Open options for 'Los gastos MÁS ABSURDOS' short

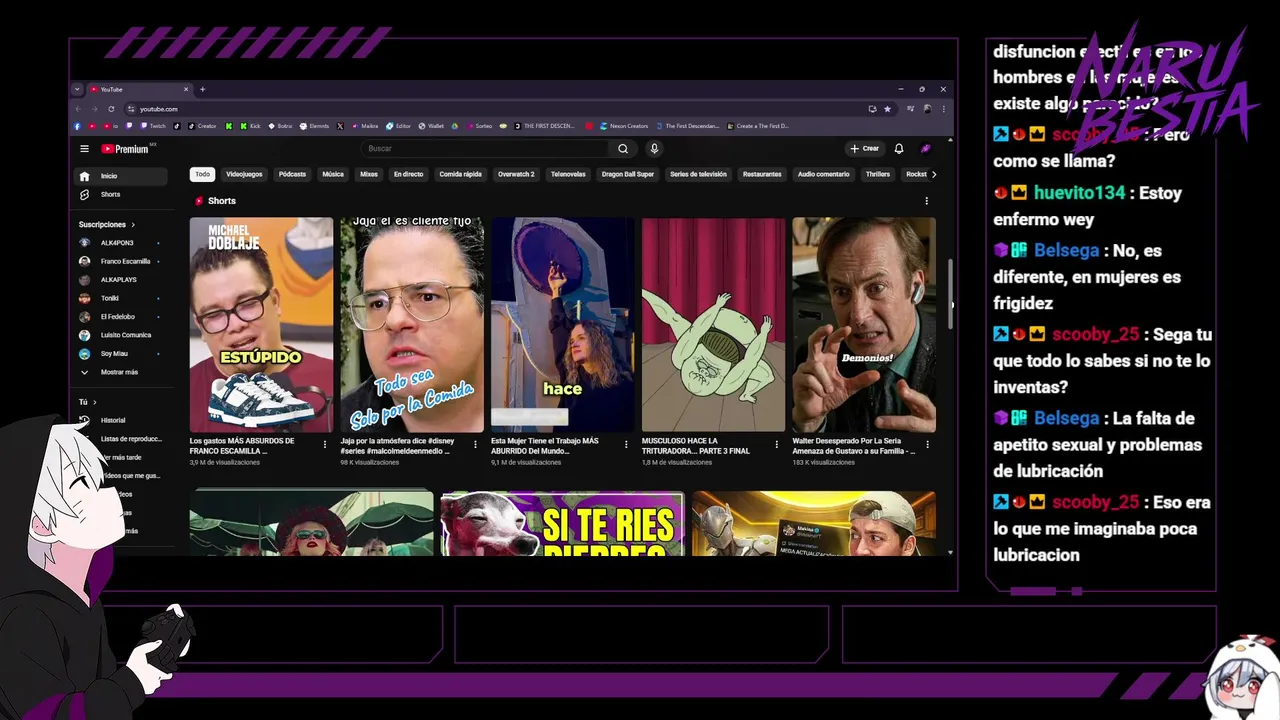pos(325,444)
